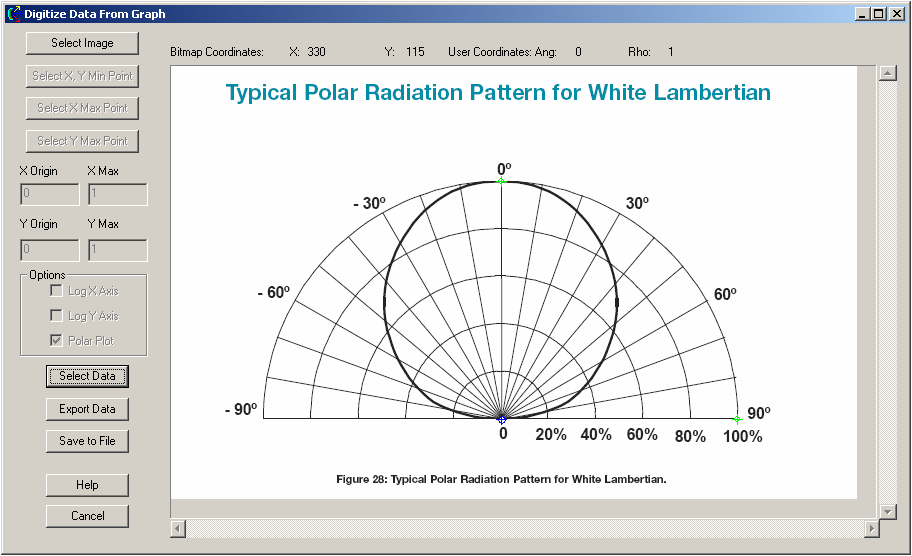Click the blue origin marker on plot
912x556 pixels.
click(x=502, y=419)
